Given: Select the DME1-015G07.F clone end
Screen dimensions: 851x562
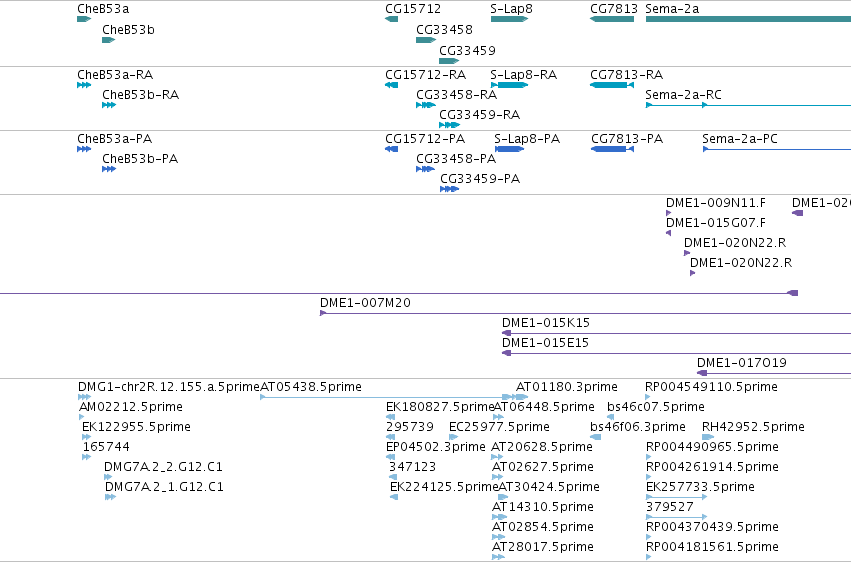Looking at the screenshot, I should 669,233.
